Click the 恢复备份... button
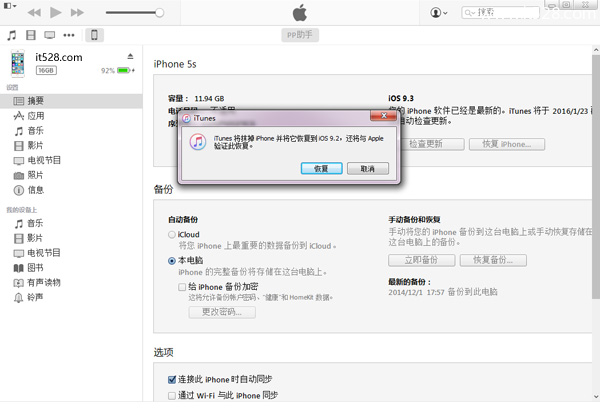Viewport: 600px width, 409px height. point(493,260)
